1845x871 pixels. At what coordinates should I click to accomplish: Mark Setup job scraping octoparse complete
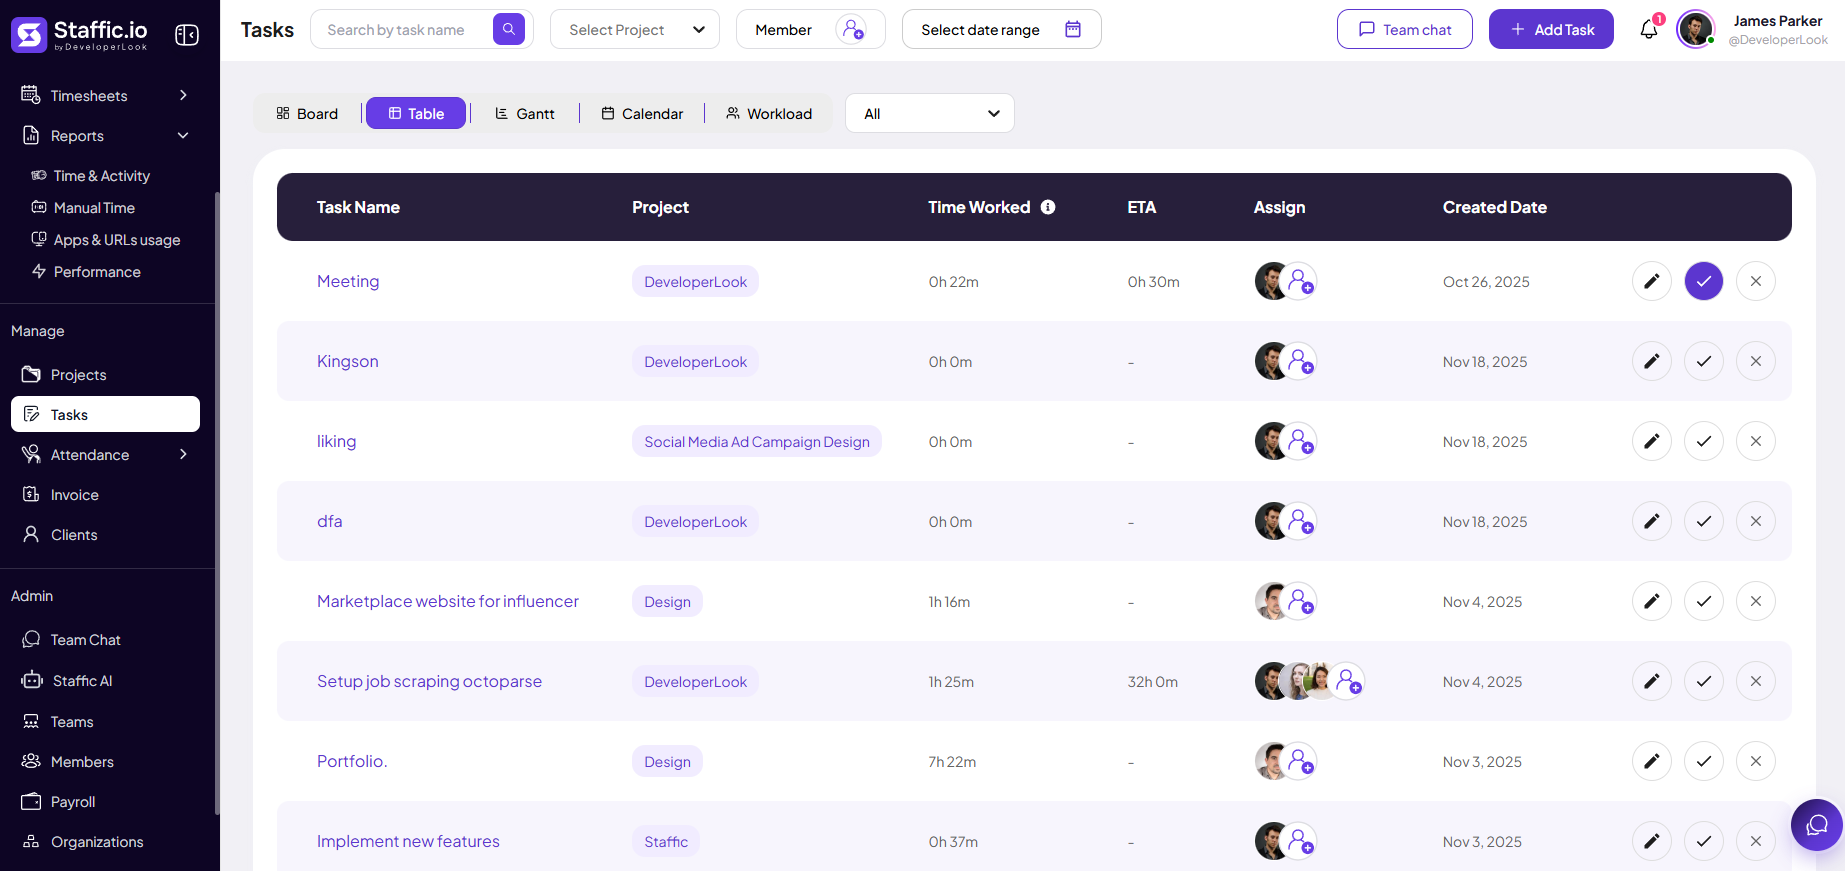point(1704,681)
